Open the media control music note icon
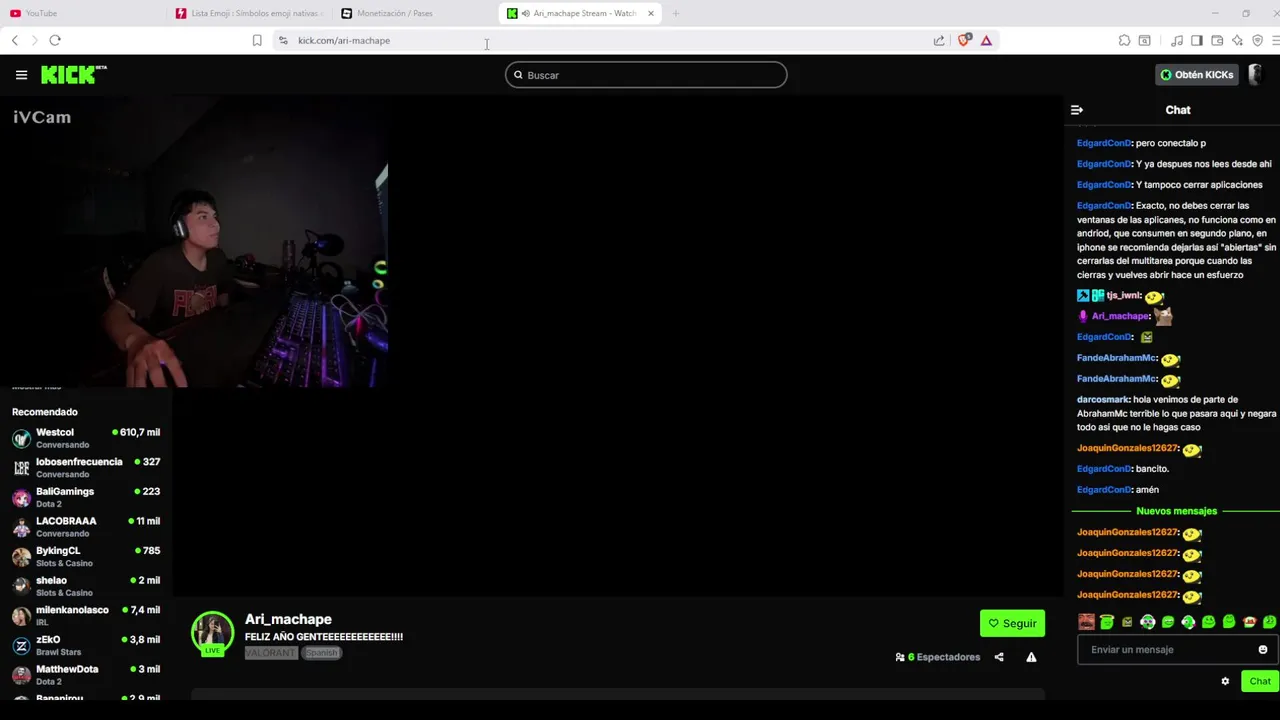The height and width of the screenshot is (720, 1280). pyautogui.click(x=1177, y=40)
